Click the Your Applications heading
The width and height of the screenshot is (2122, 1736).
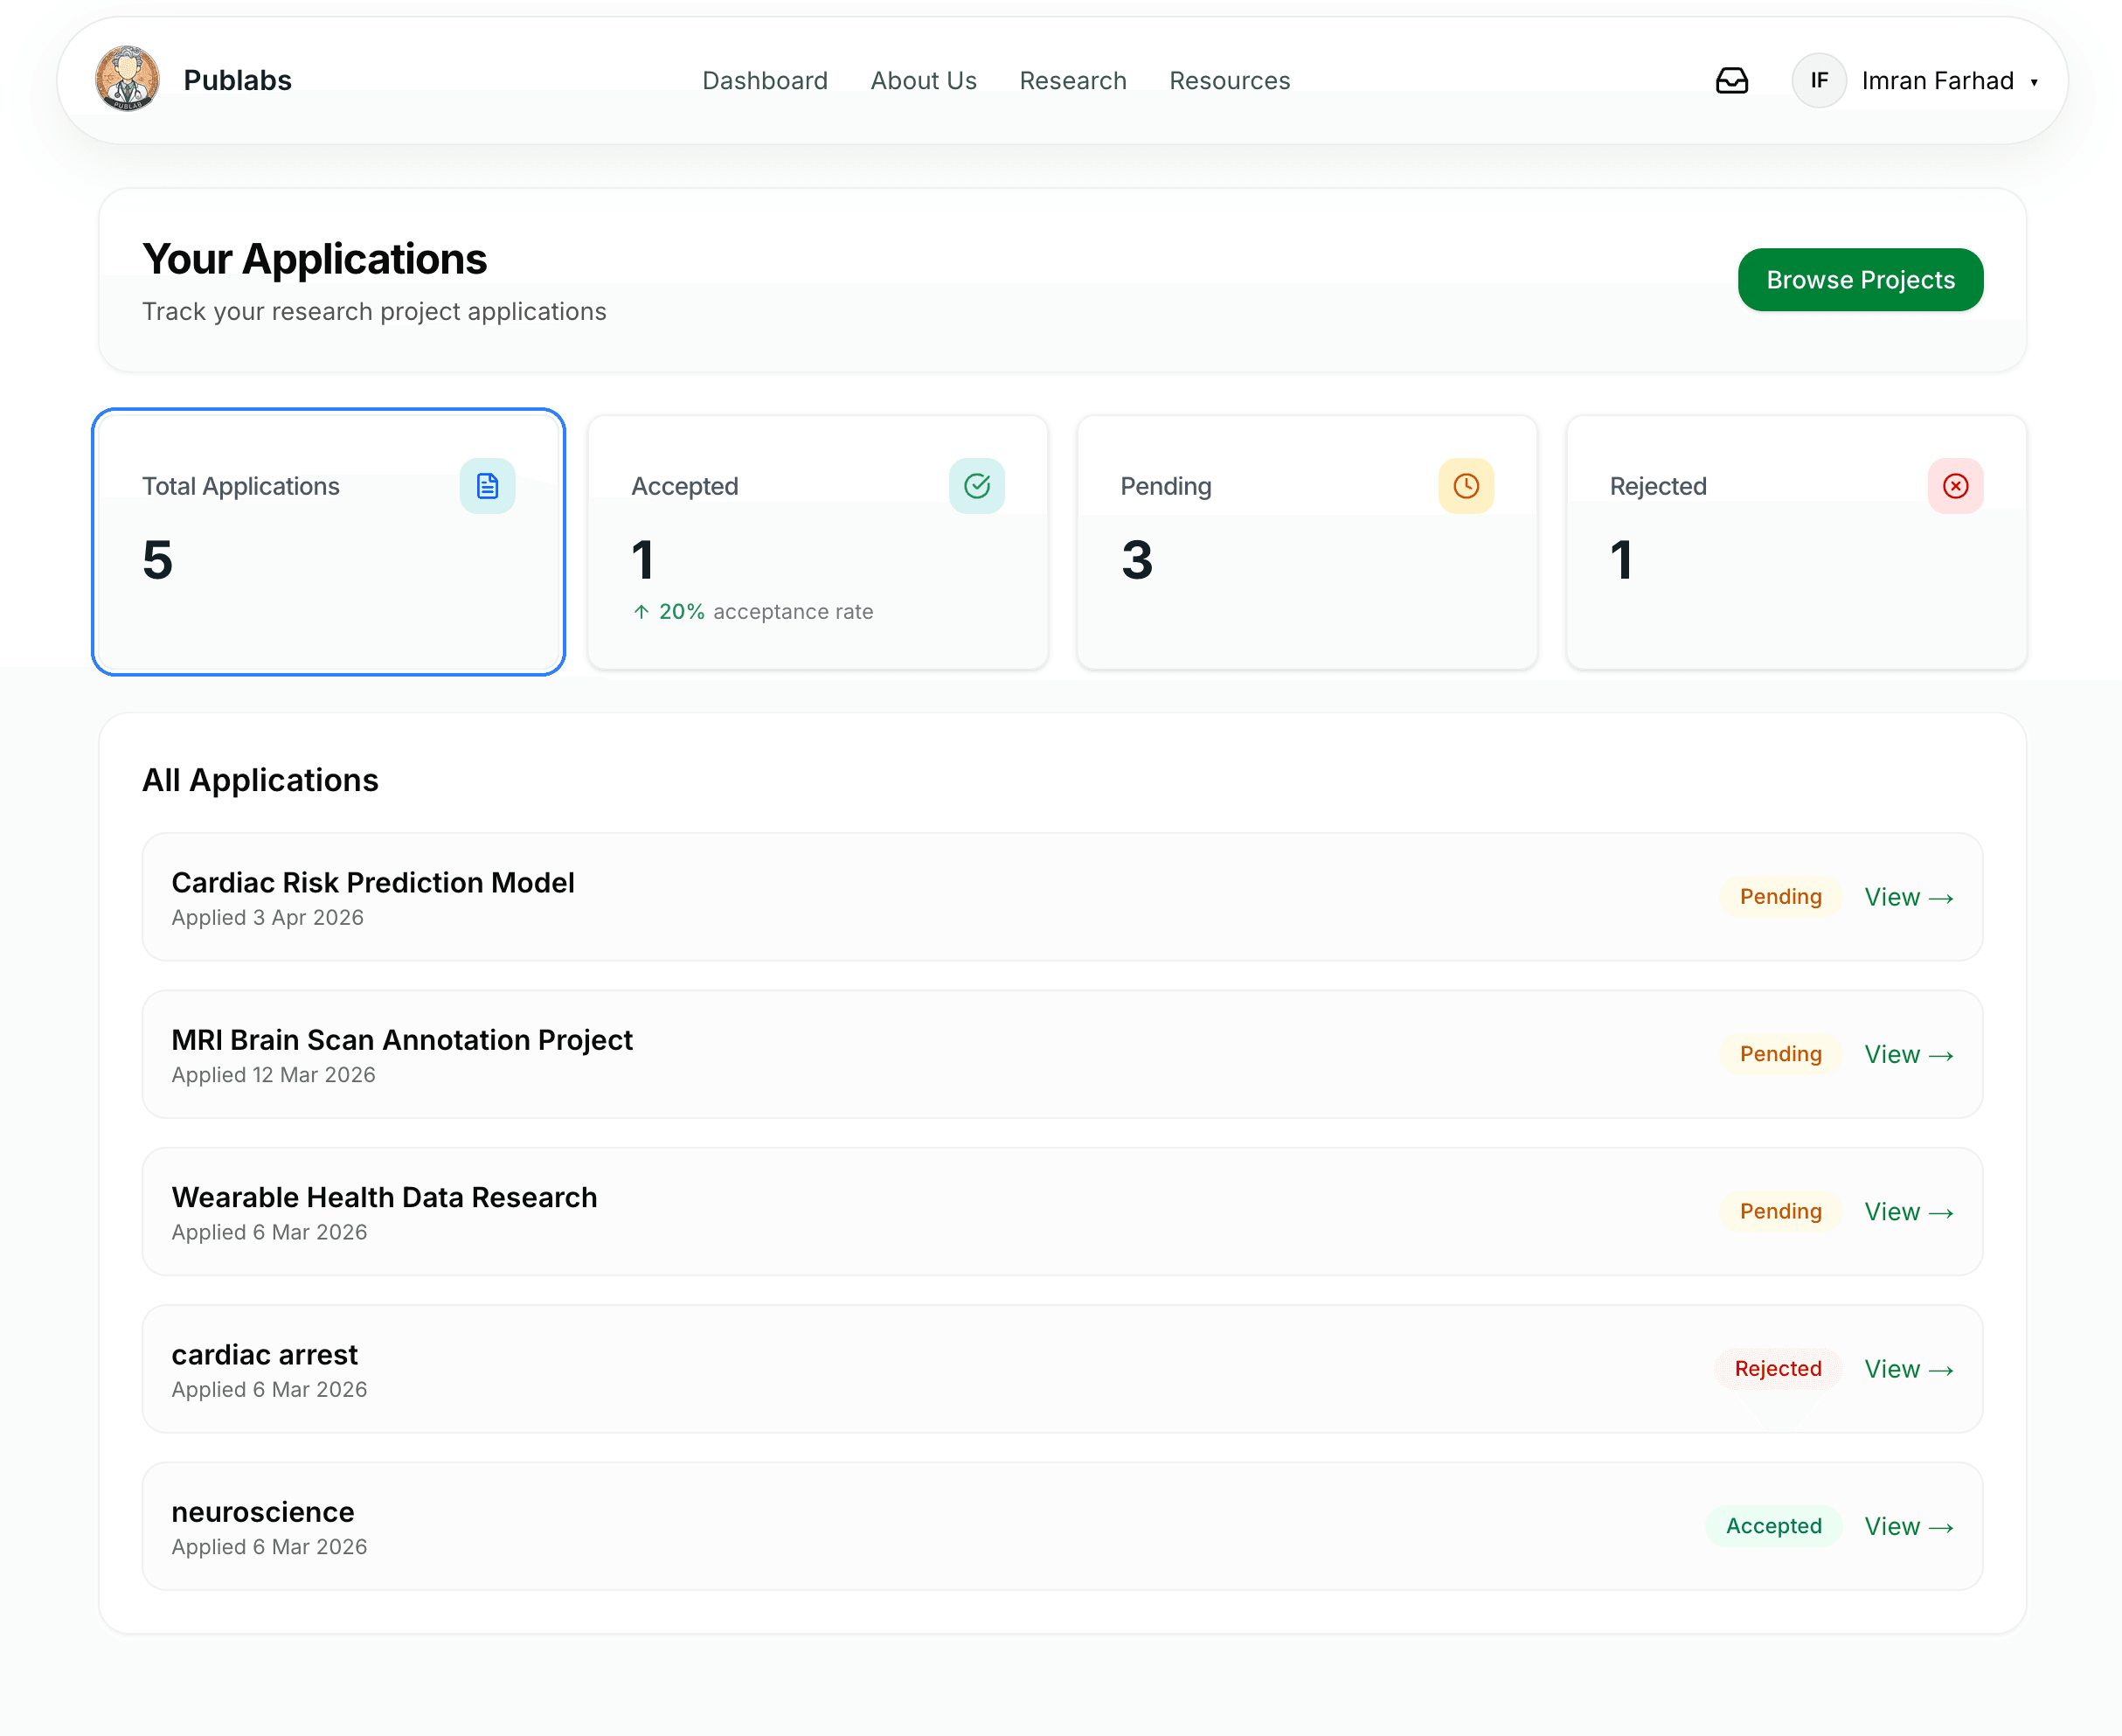[314, 259]
